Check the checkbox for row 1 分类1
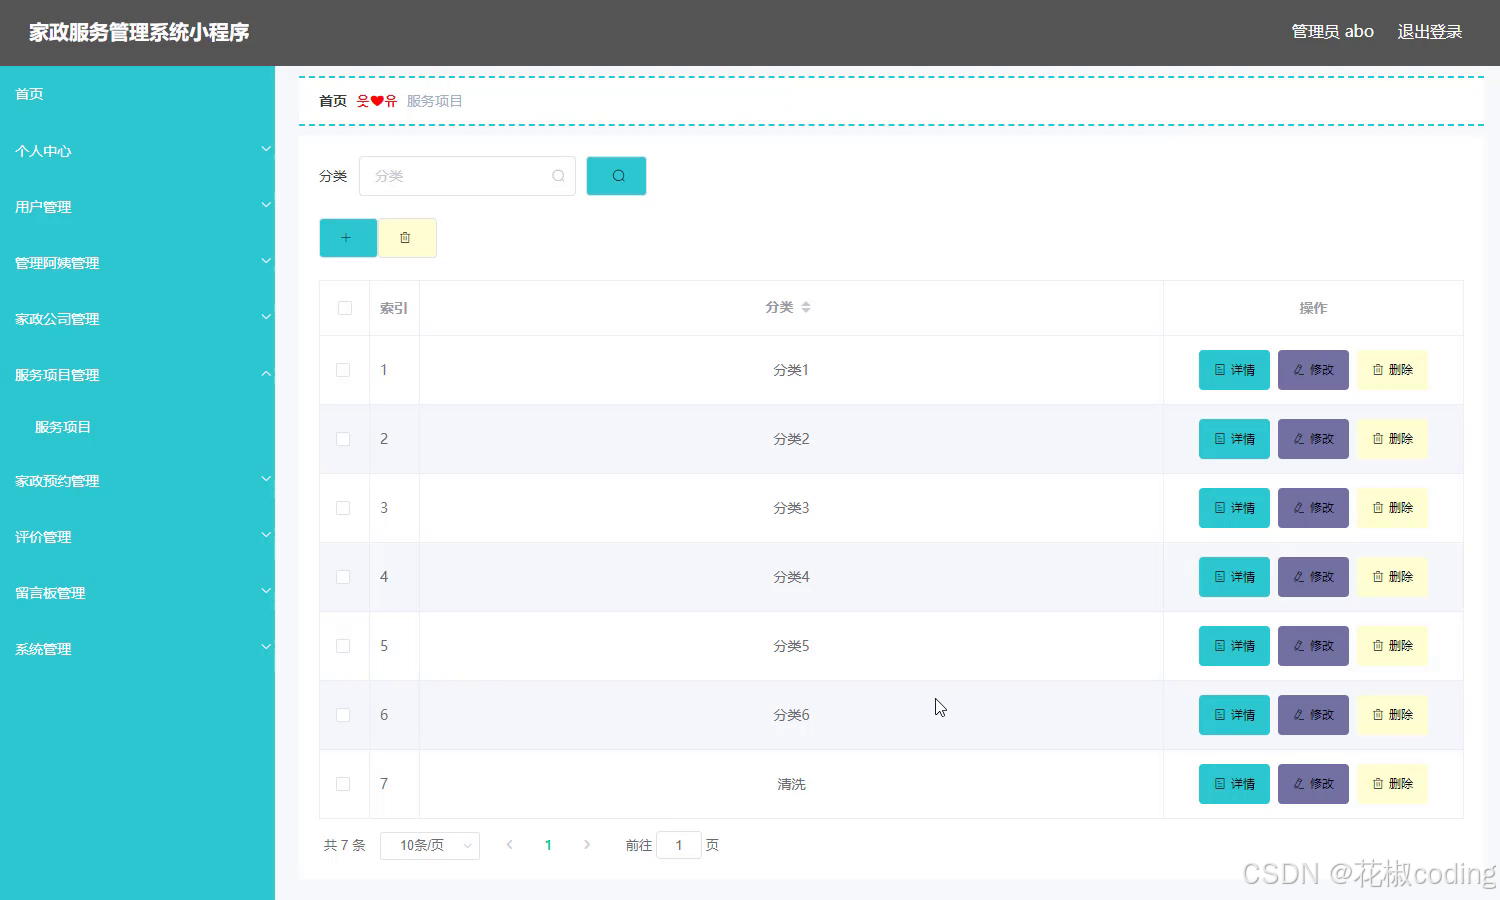The width and height of the screenshot is (1500, 900). click(x=343, y=370)
